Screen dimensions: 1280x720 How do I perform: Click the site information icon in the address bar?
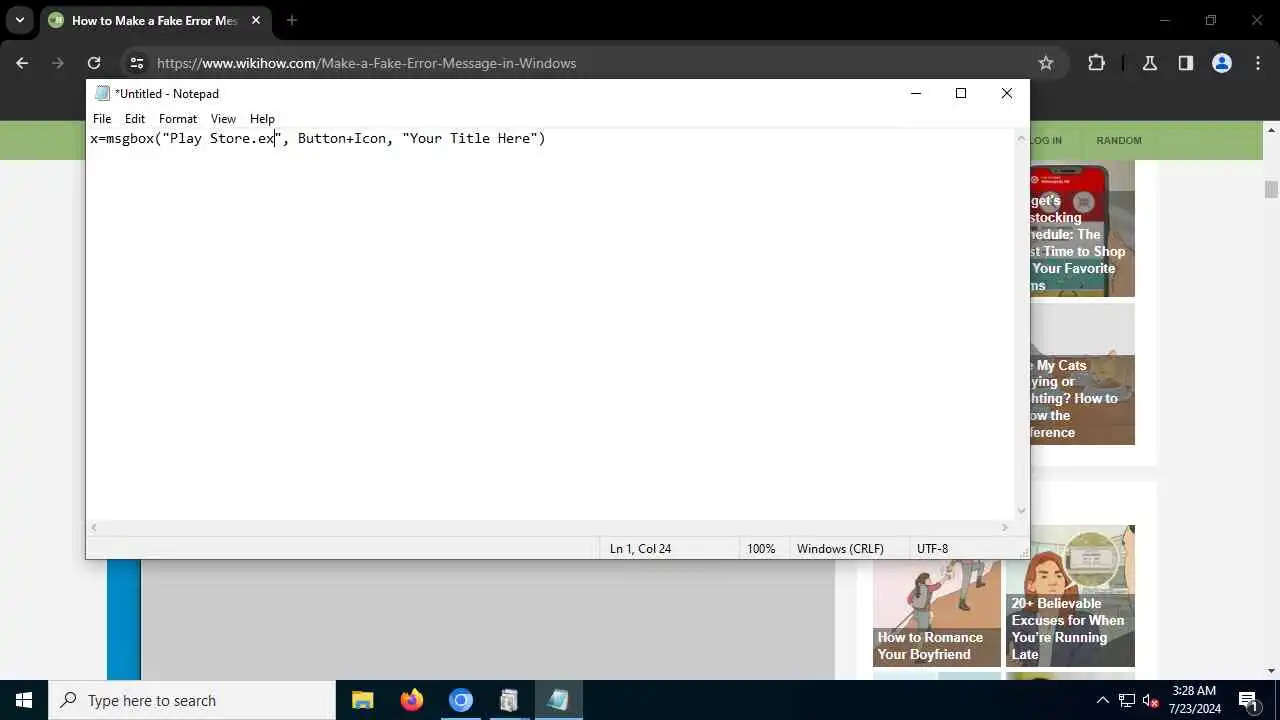click(x=137, y=63)
